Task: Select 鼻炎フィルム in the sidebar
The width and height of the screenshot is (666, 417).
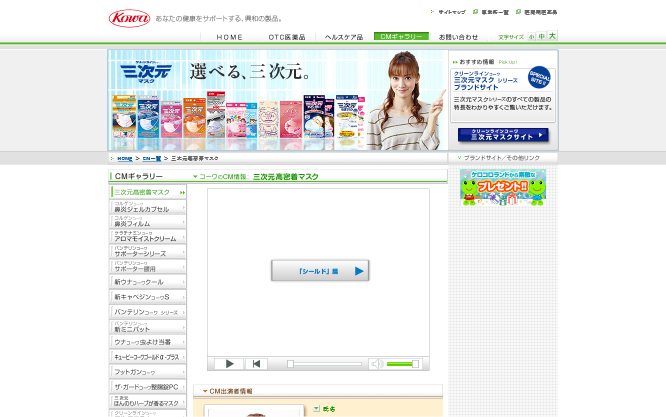Action: pos(148,221)
